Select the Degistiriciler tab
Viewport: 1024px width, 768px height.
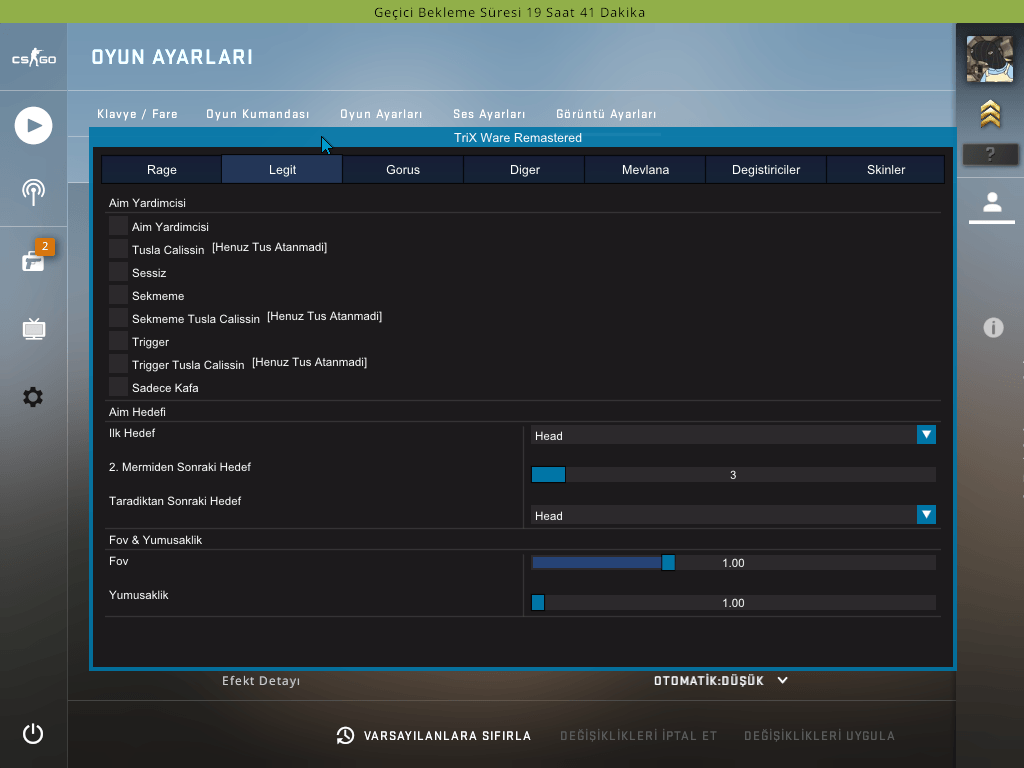[x=766, y=169]
